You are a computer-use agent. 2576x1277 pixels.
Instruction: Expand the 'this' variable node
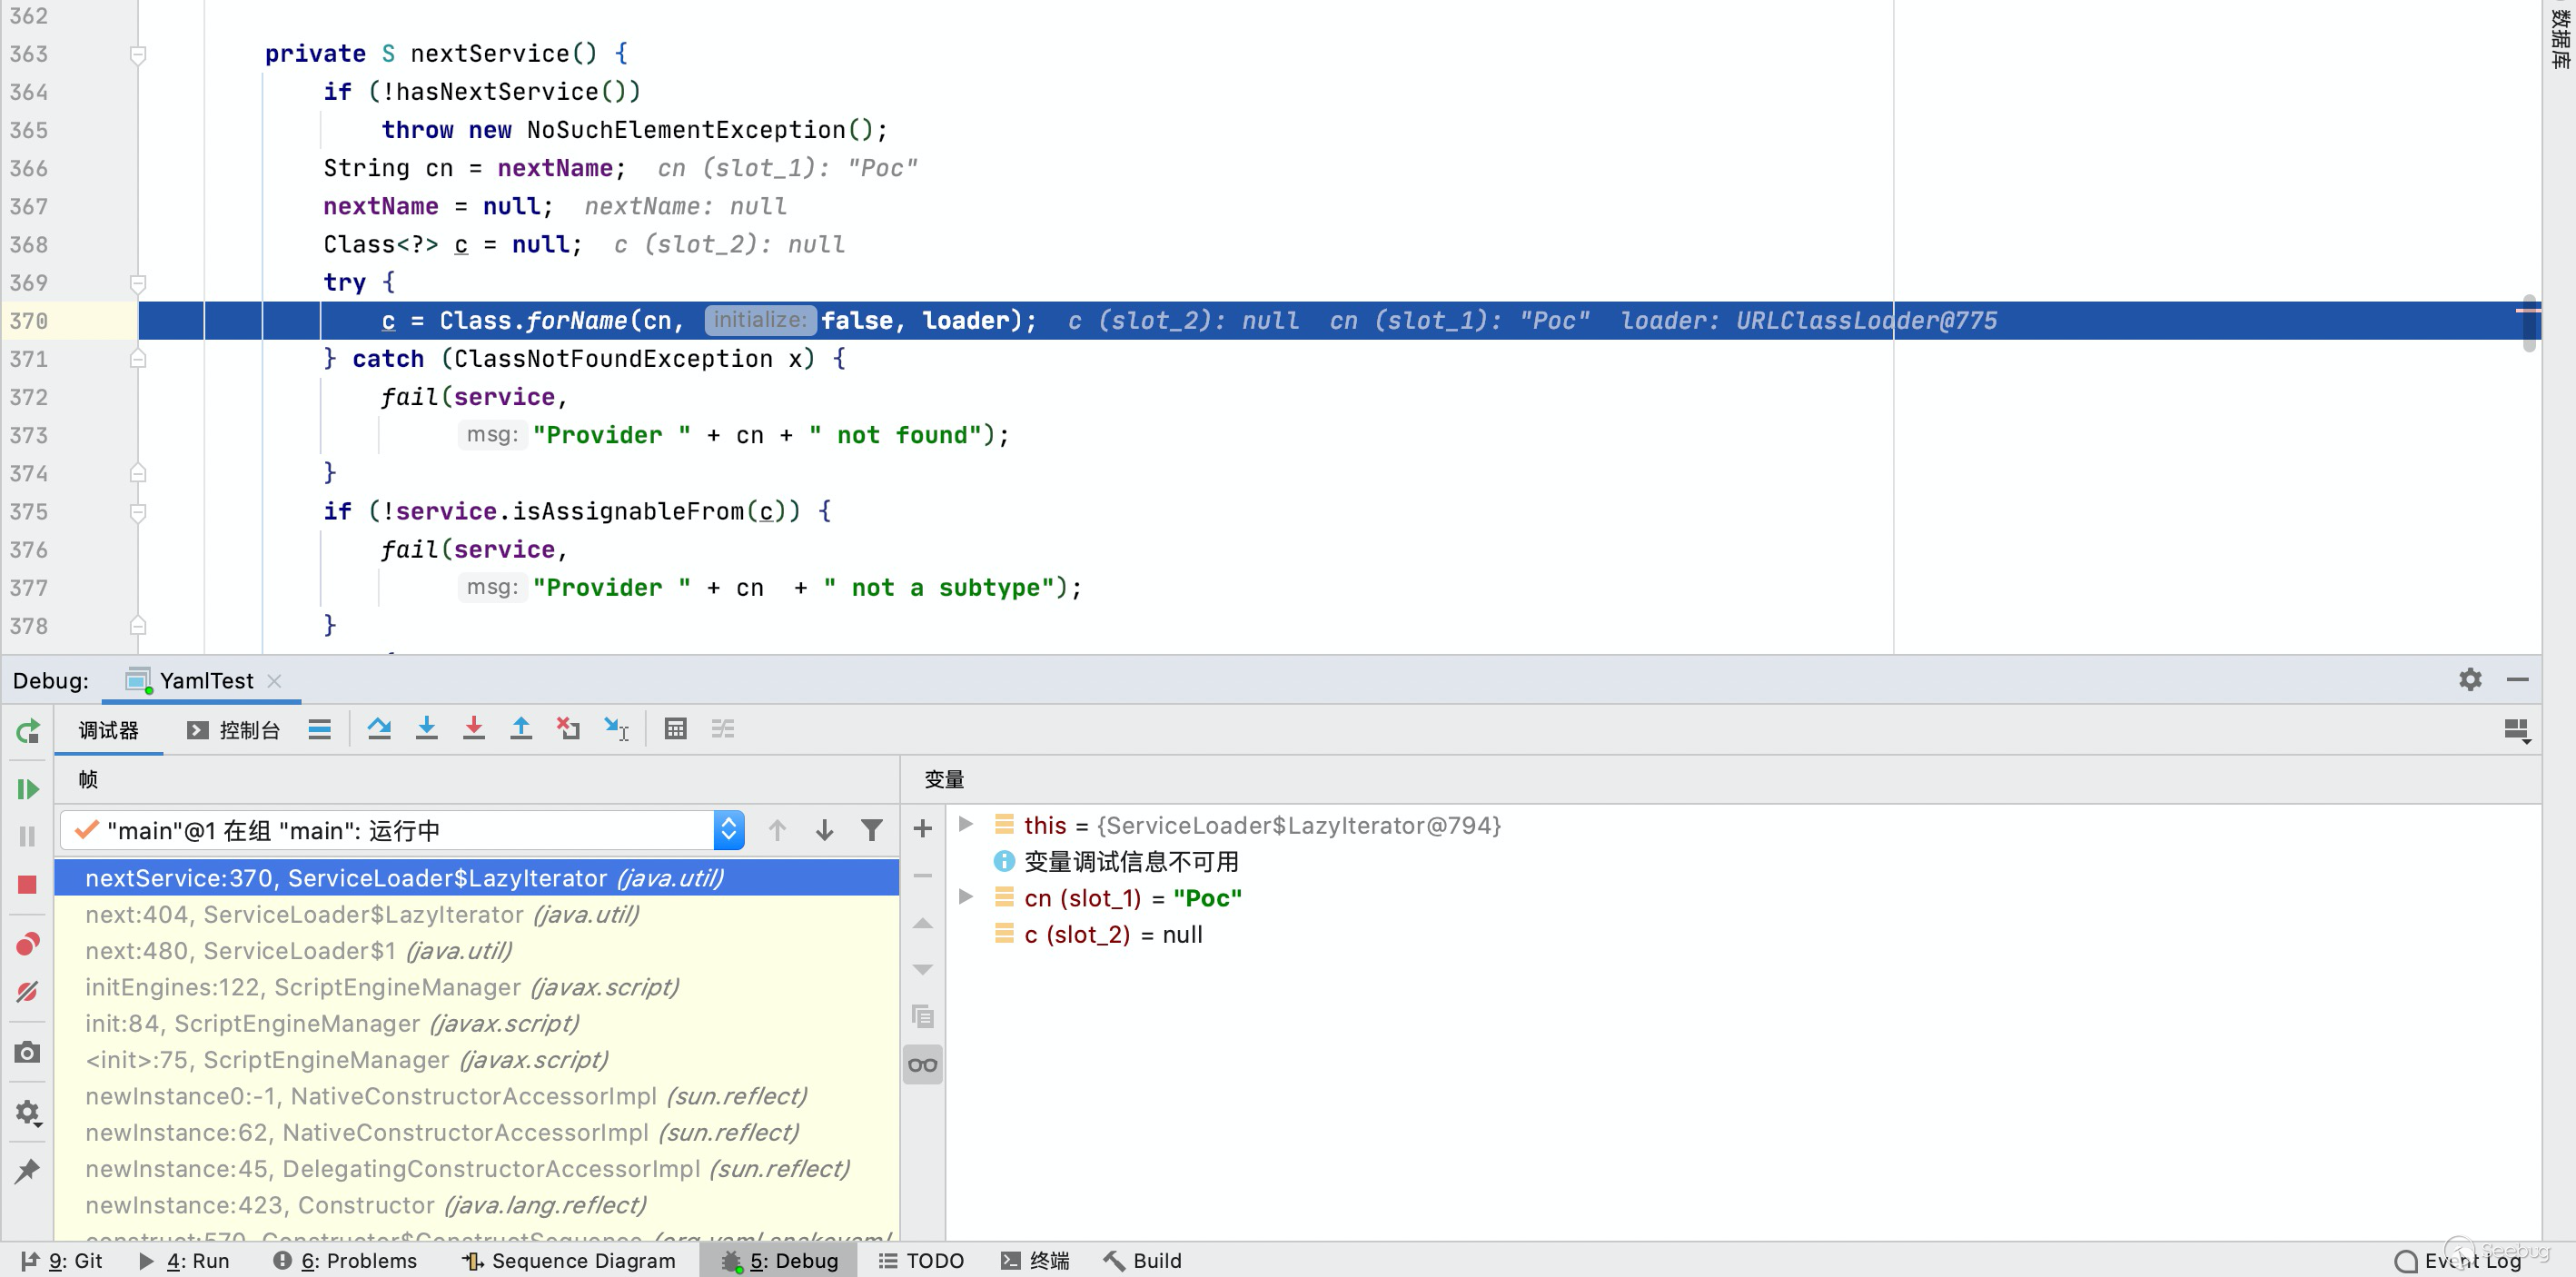(x=966, y=824)
